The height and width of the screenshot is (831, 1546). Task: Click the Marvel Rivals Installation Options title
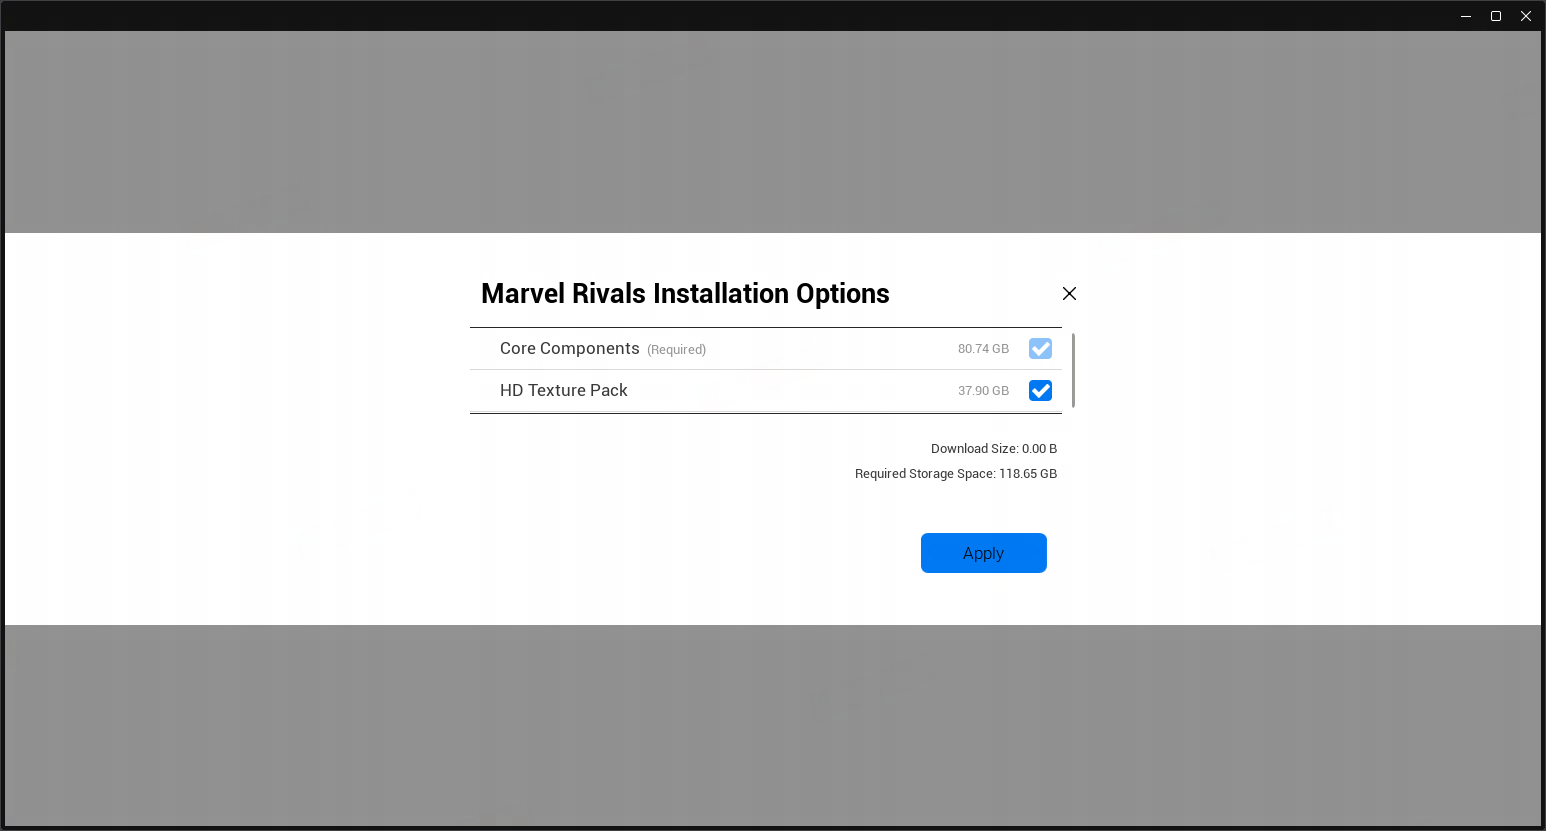tap(685, 294)
